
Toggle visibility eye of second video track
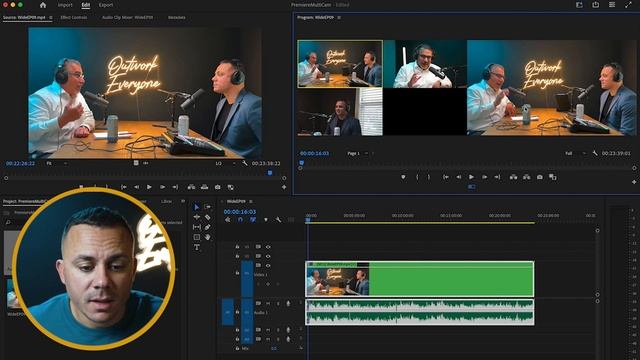(x=268, y=256)
